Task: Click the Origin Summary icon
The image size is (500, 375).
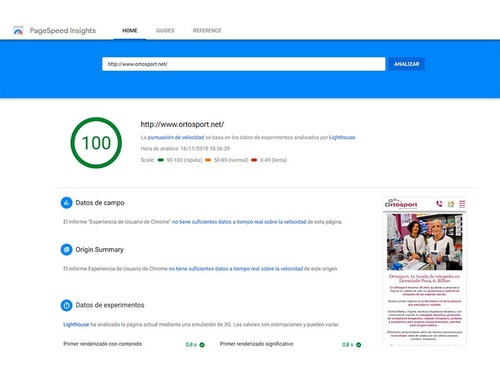Action: pos(66,249)
